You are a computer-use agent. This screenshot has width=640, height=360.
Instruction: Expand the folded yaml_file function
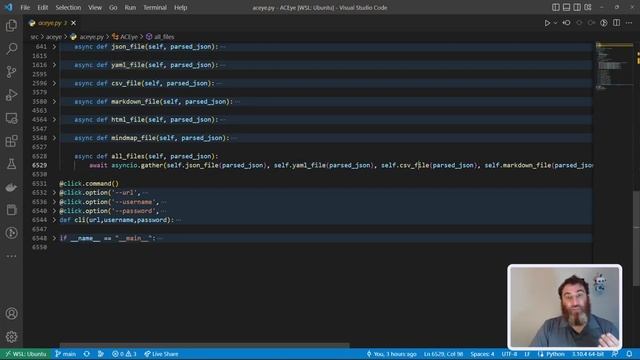[54, 65]
